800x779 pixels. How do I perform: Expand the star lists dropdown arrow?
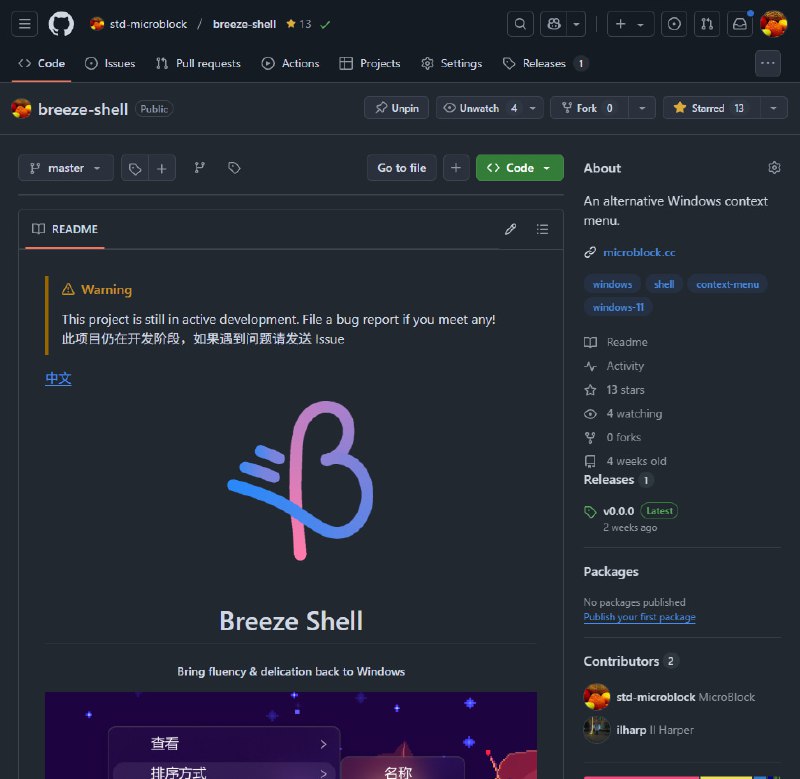pos(773,108)
